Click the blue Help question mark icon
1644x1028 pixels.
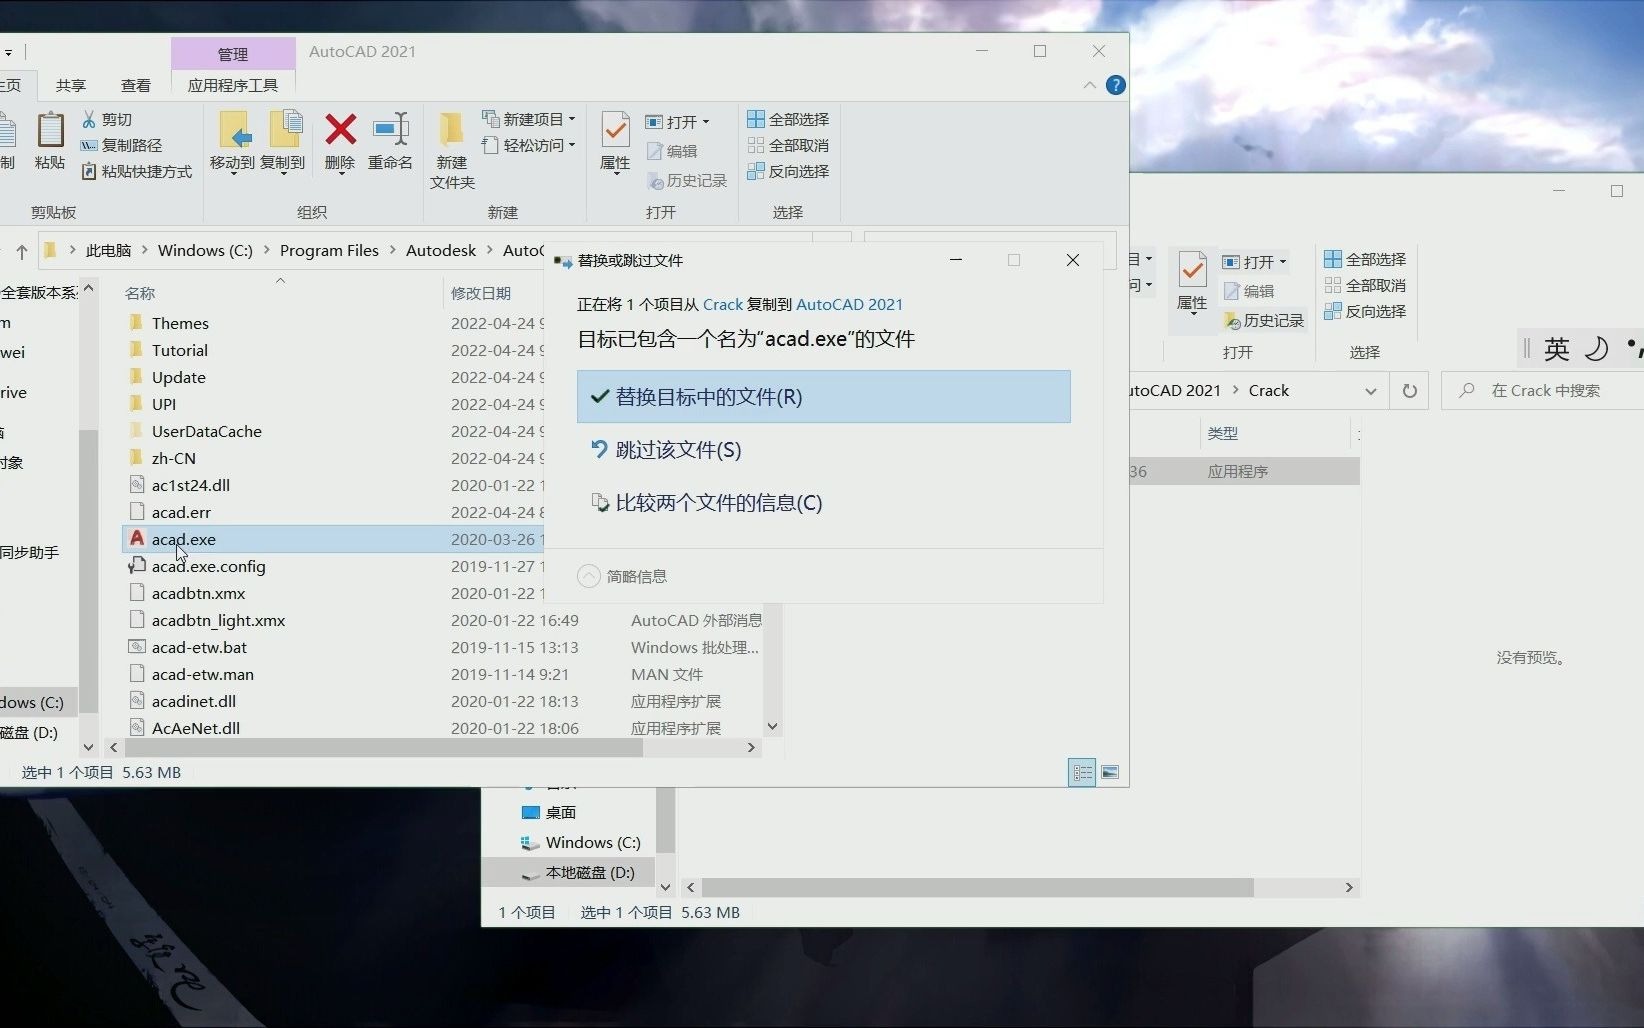(x=1116, y=85)
